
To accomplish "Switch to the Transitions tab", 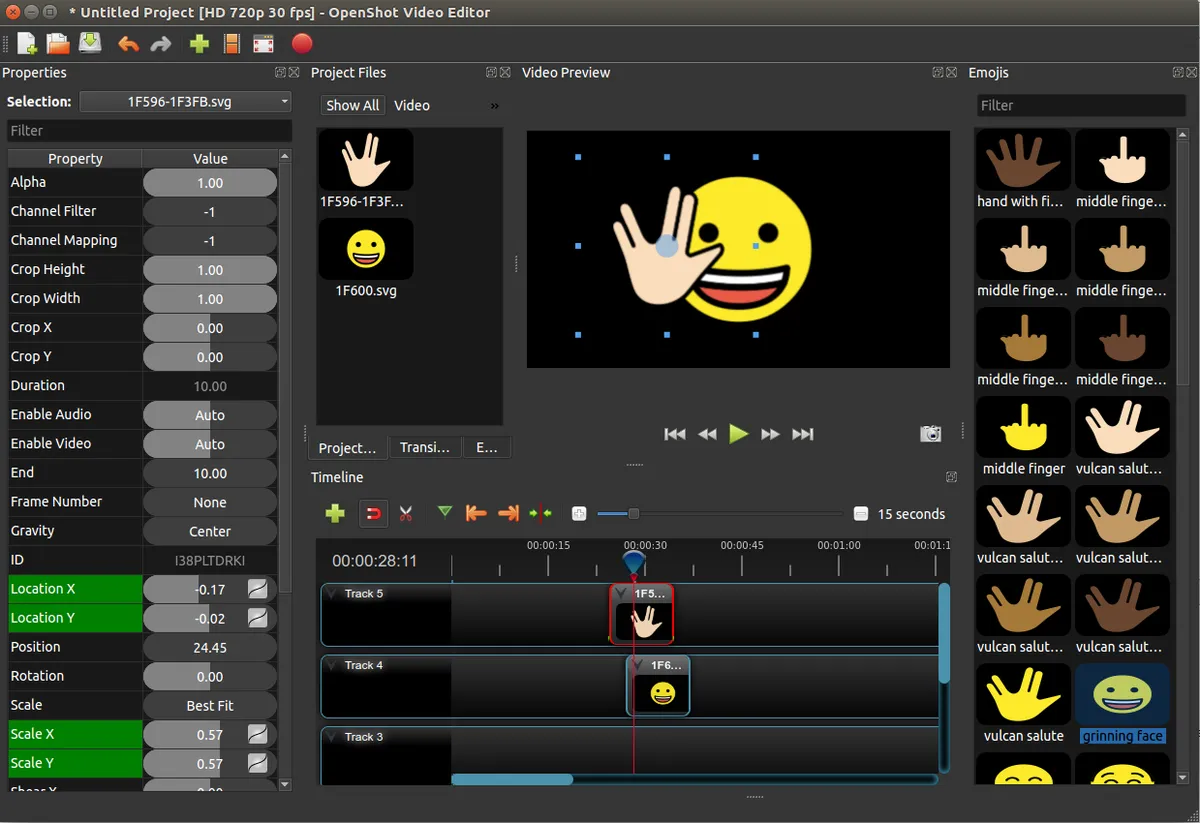I will [x=425, y=447].
